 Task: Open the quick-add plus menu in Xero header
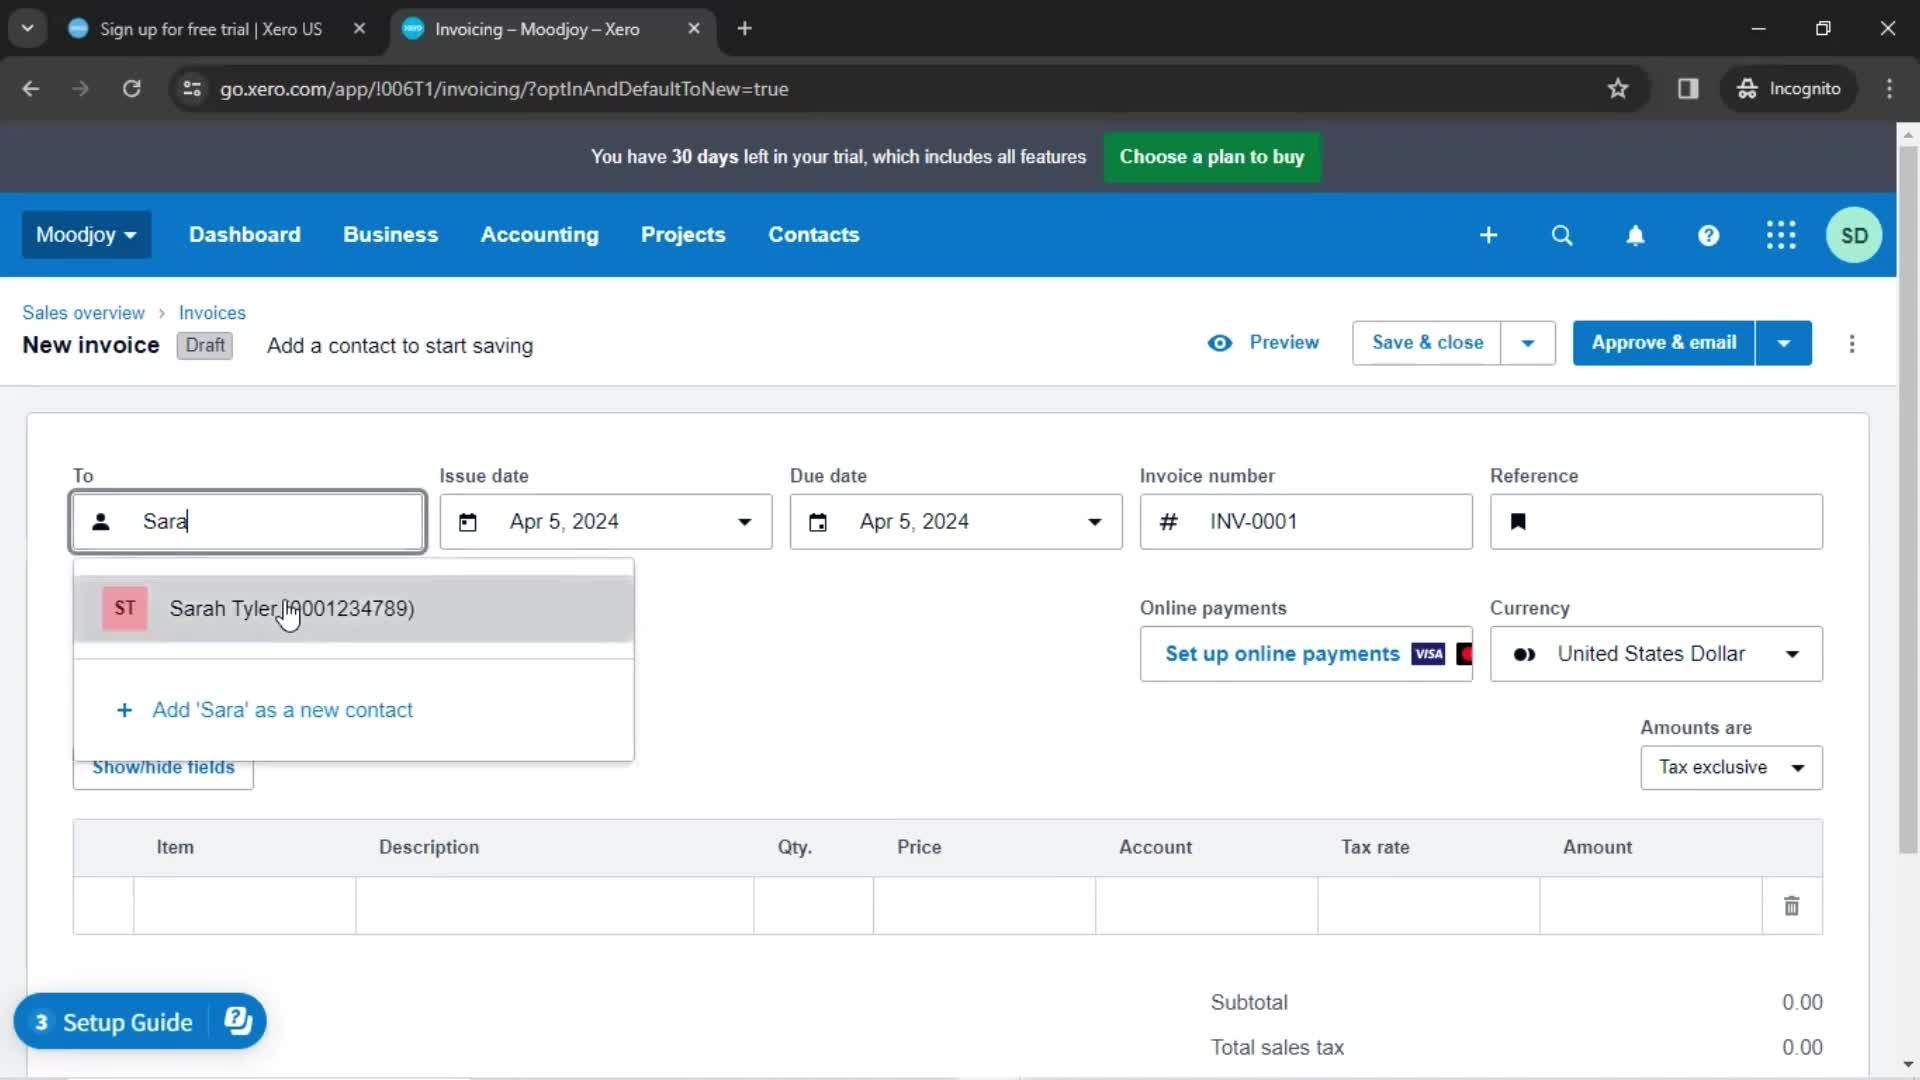click(x=1488, y=235)
